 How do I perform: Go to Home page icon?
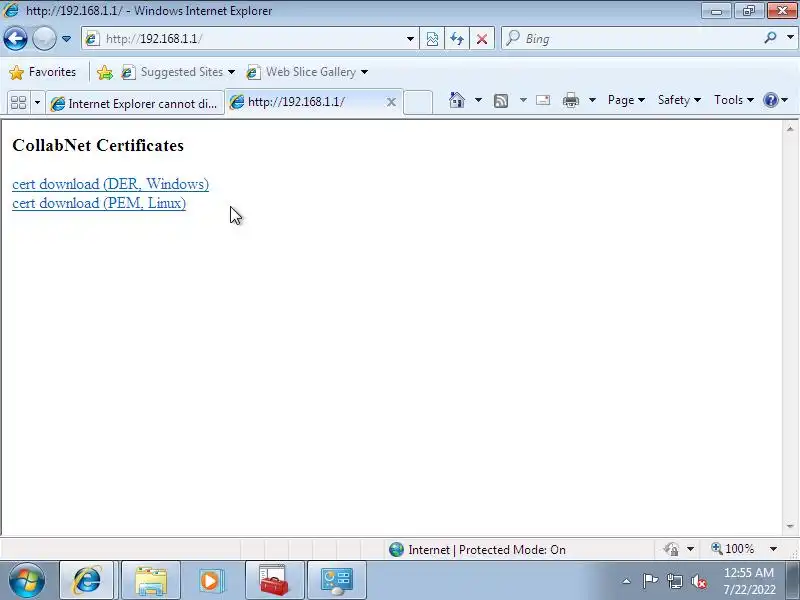[457, 100]
